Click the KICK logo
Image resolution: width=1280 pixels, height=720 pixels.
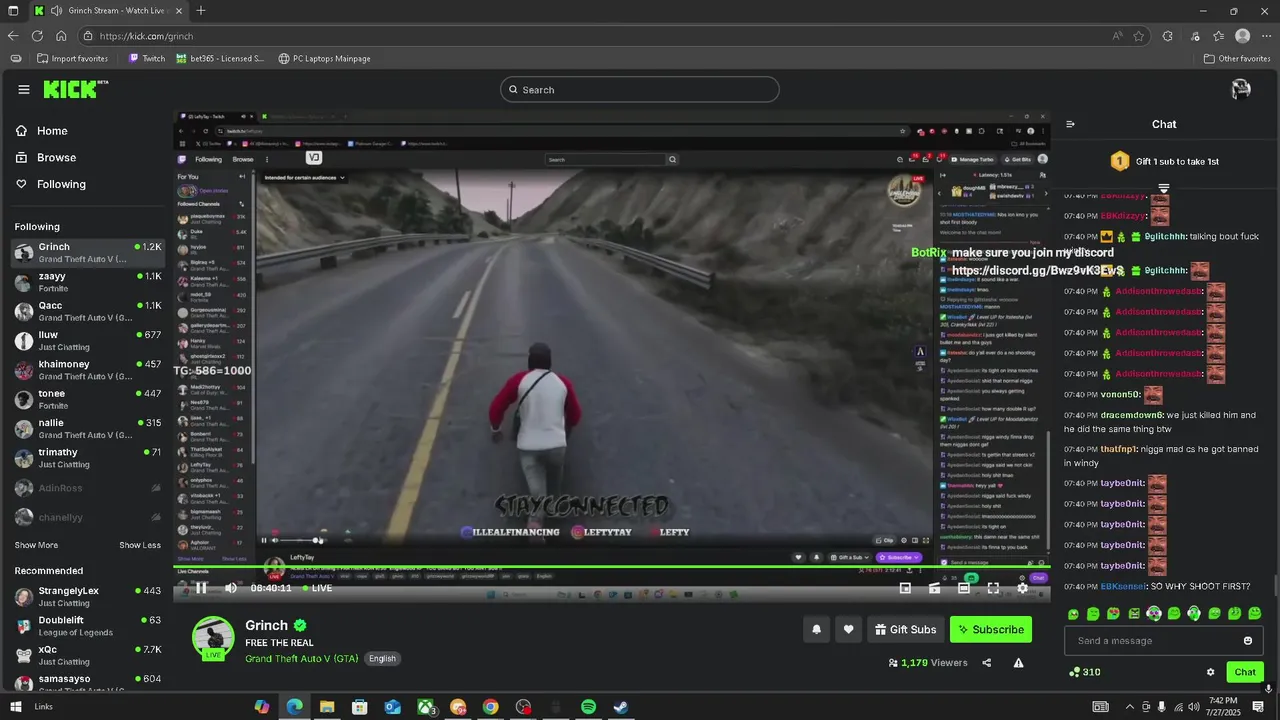coord(76,89)
